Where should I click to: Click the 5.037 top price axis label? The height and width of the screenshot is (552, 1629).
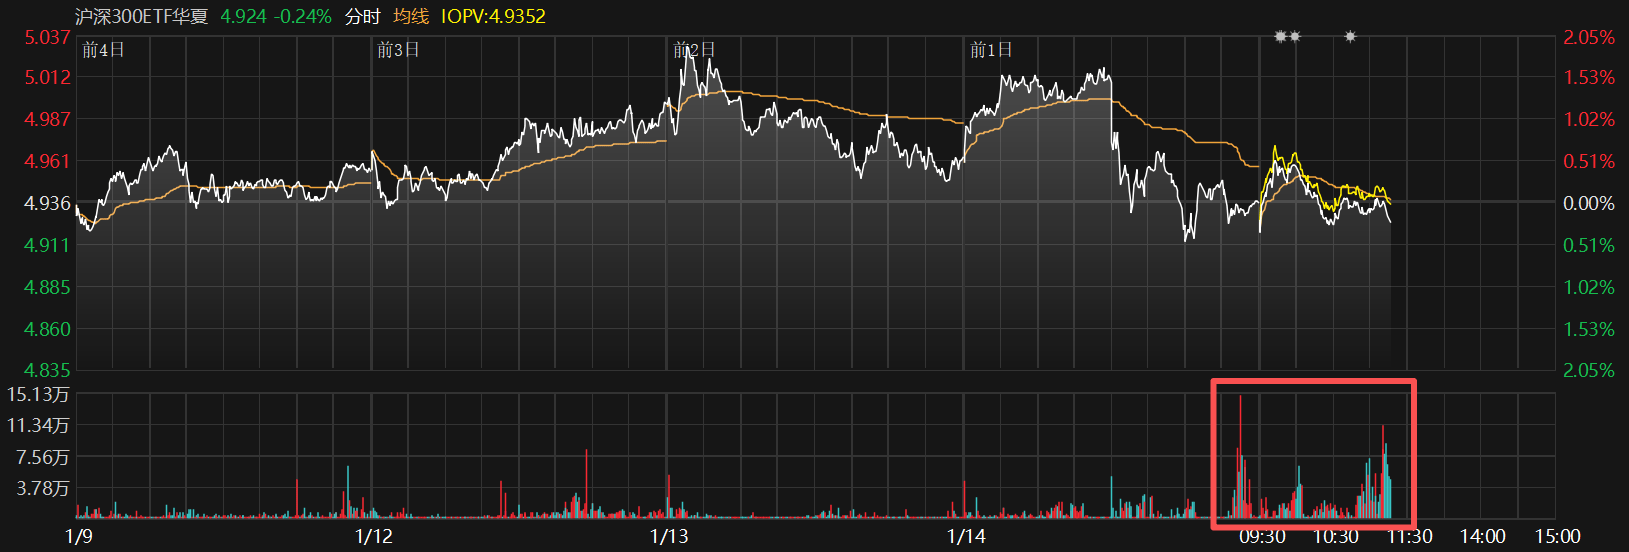pos(48,38)
